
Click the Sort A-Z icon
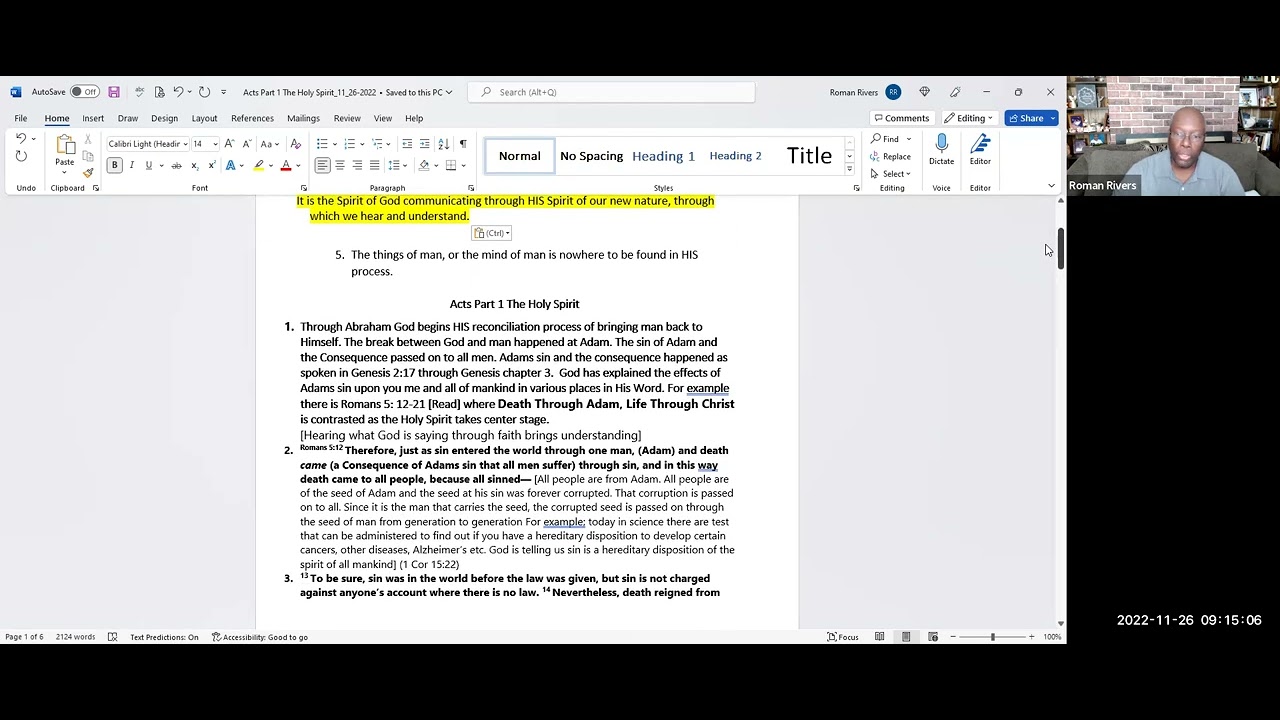tap(443, 144)
